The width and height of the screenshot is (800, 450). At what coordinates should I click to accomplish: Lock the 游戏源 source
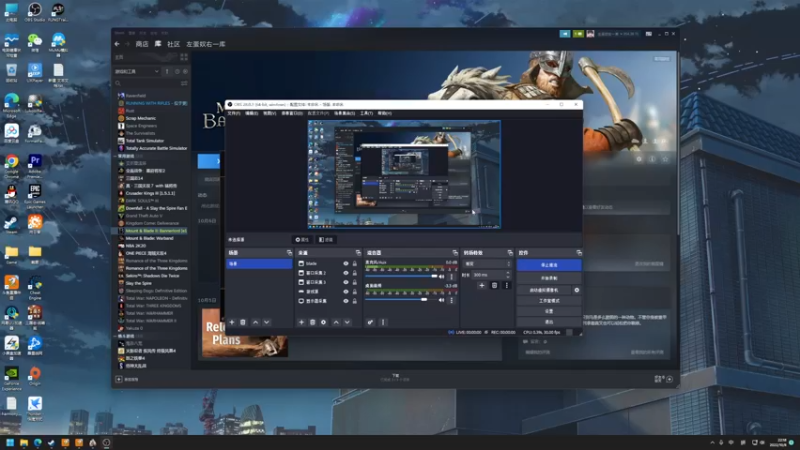click(355, 292)
